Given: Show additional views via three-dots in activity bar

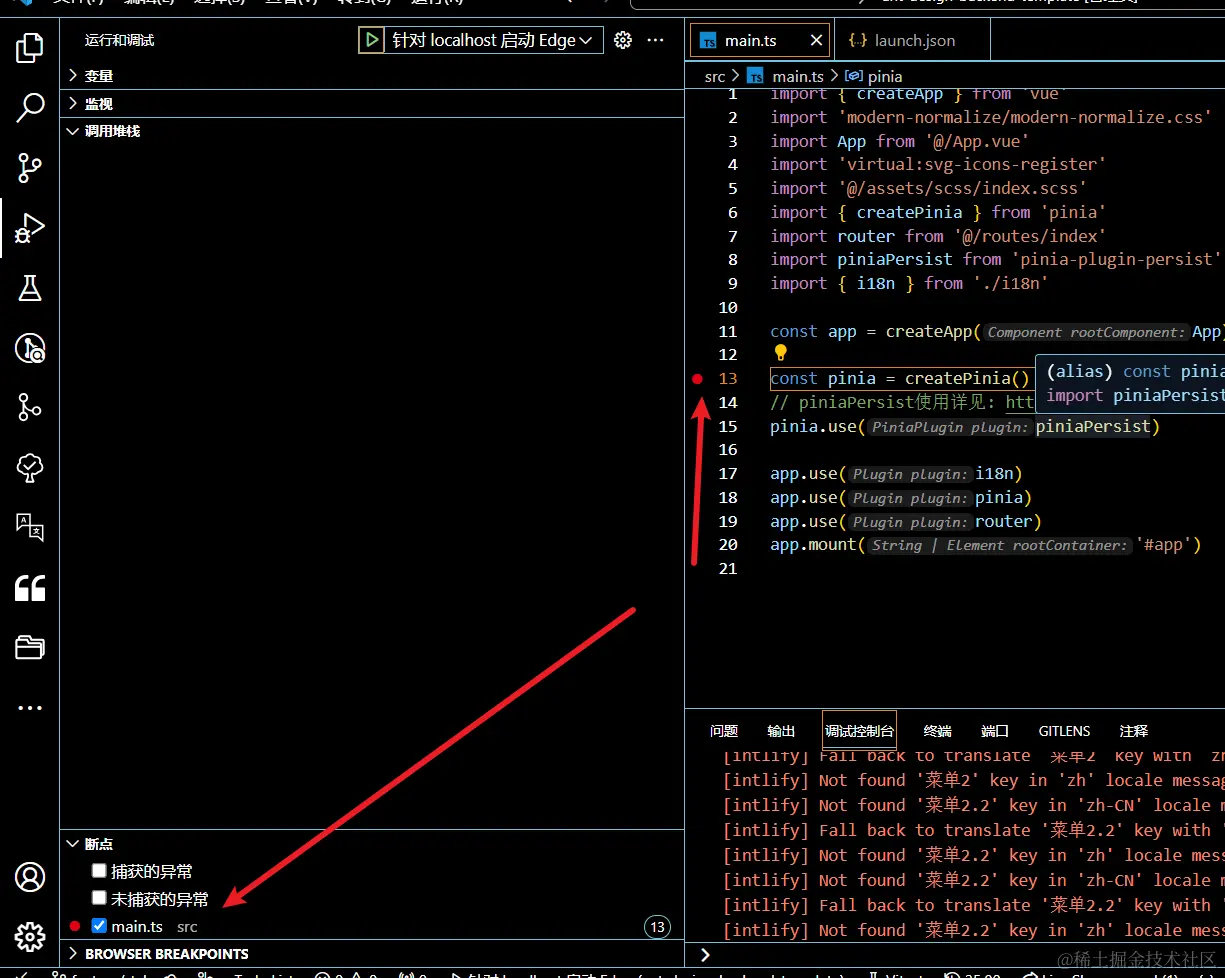Looking at the screenshot, I should coord(30,708).
